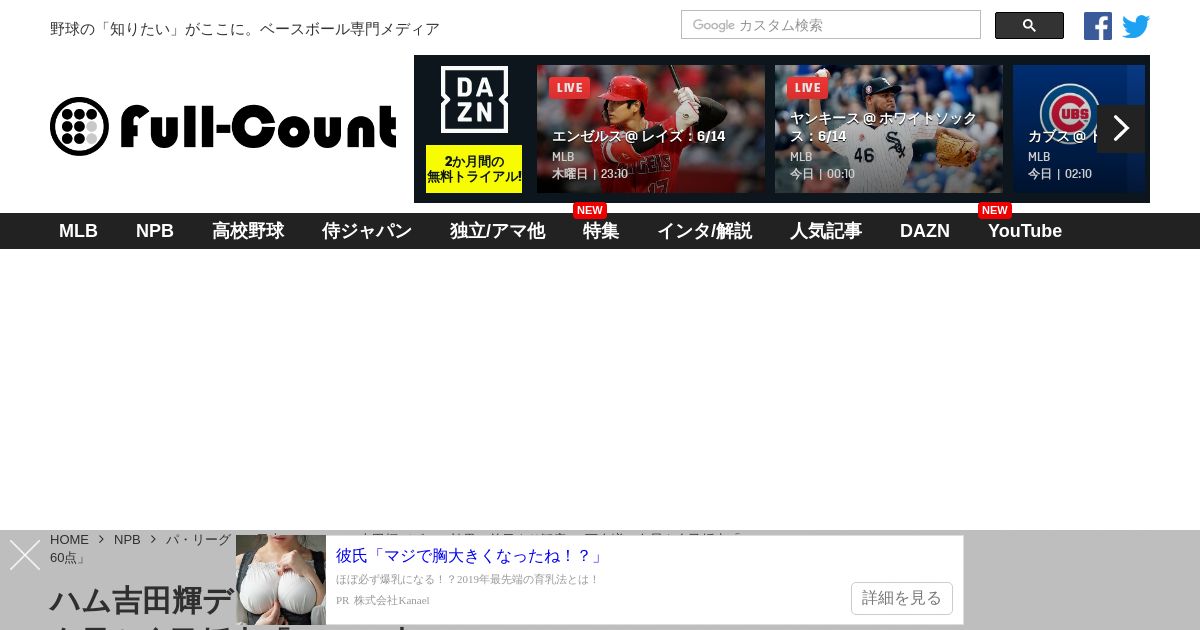Open the 高校野球 menu
The height and width of the screenshot is (630, 1200).
248,231
